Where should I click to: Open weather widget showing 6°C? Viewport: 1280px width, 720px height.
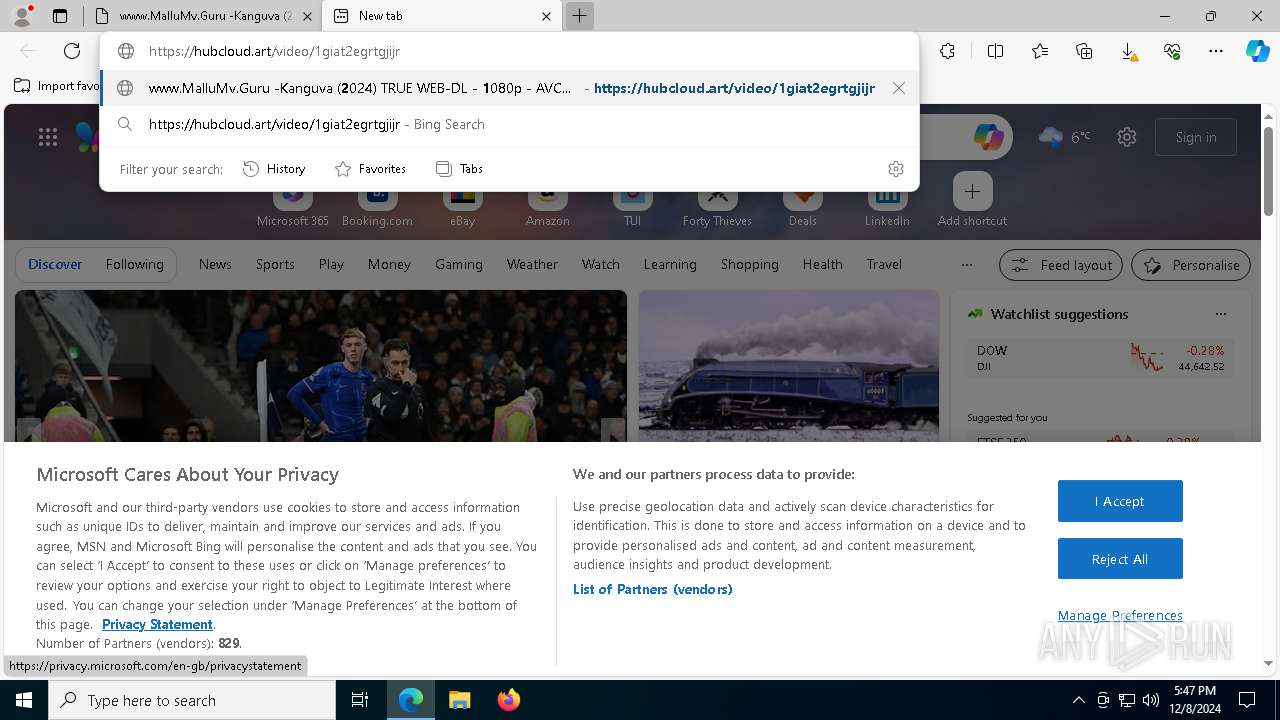1065,137
